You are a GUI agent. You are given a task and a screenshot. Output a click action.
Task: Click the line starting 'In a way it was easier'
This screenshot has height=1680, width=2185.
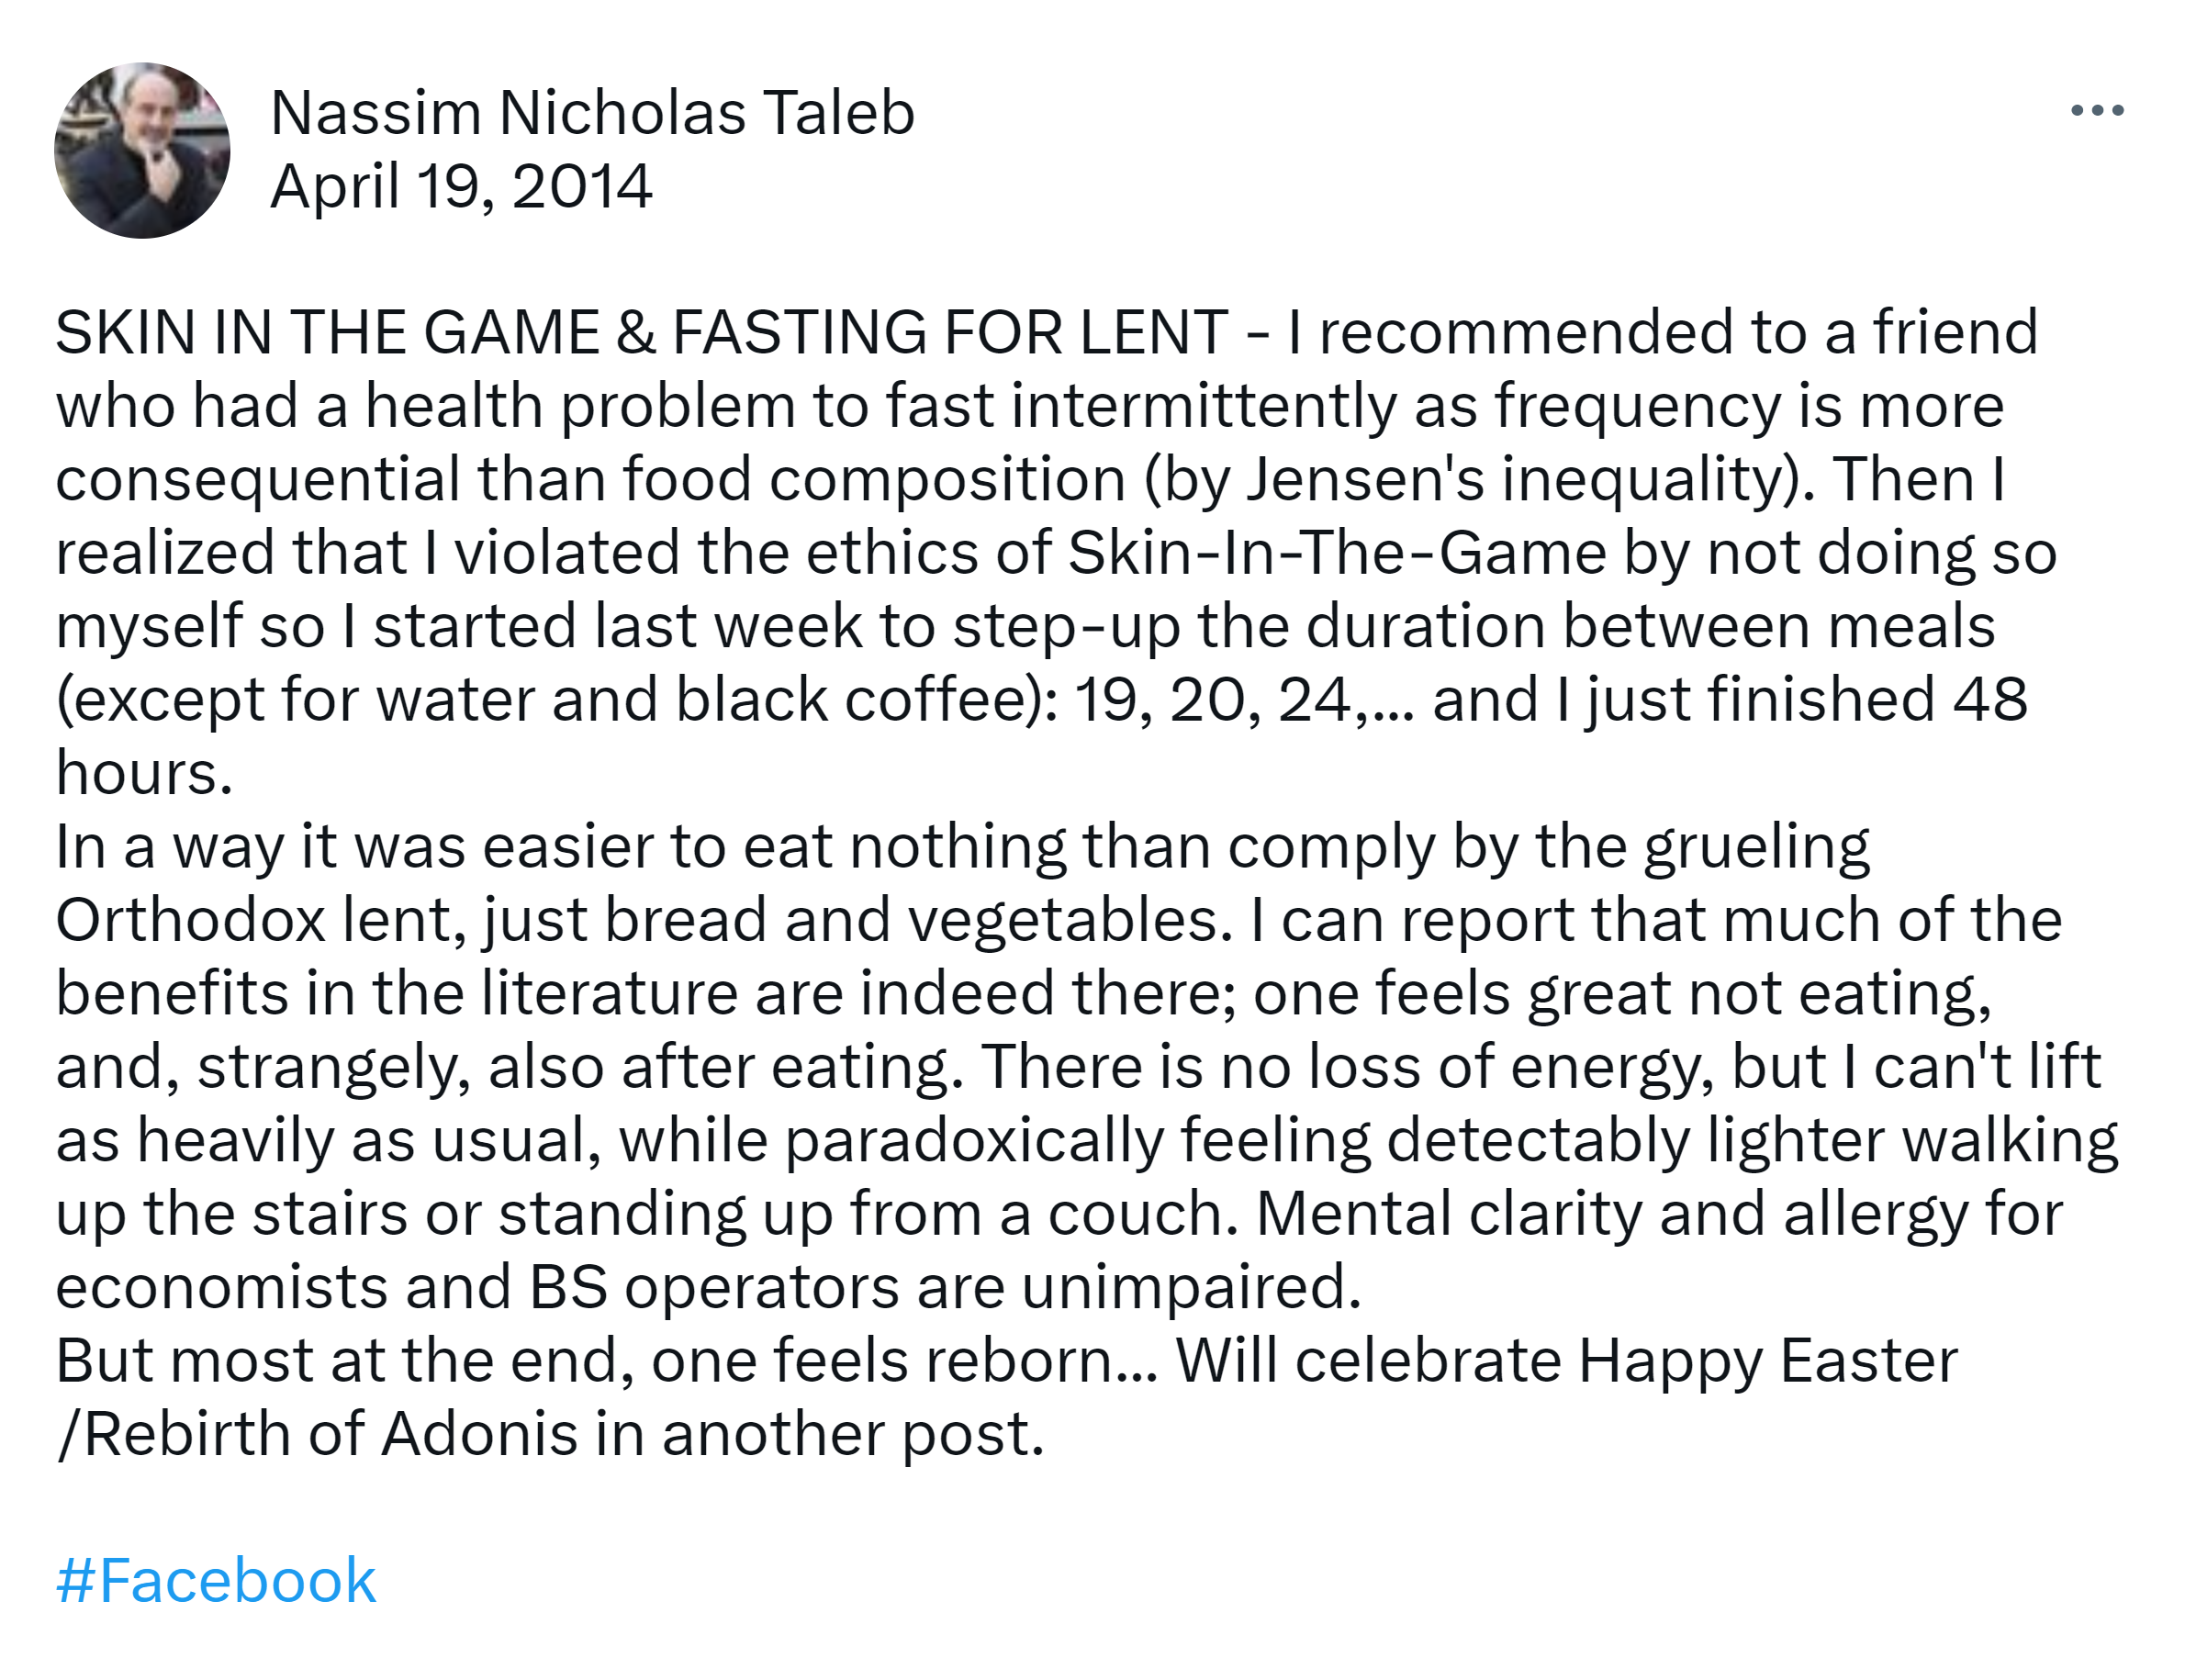click(960, 846)
